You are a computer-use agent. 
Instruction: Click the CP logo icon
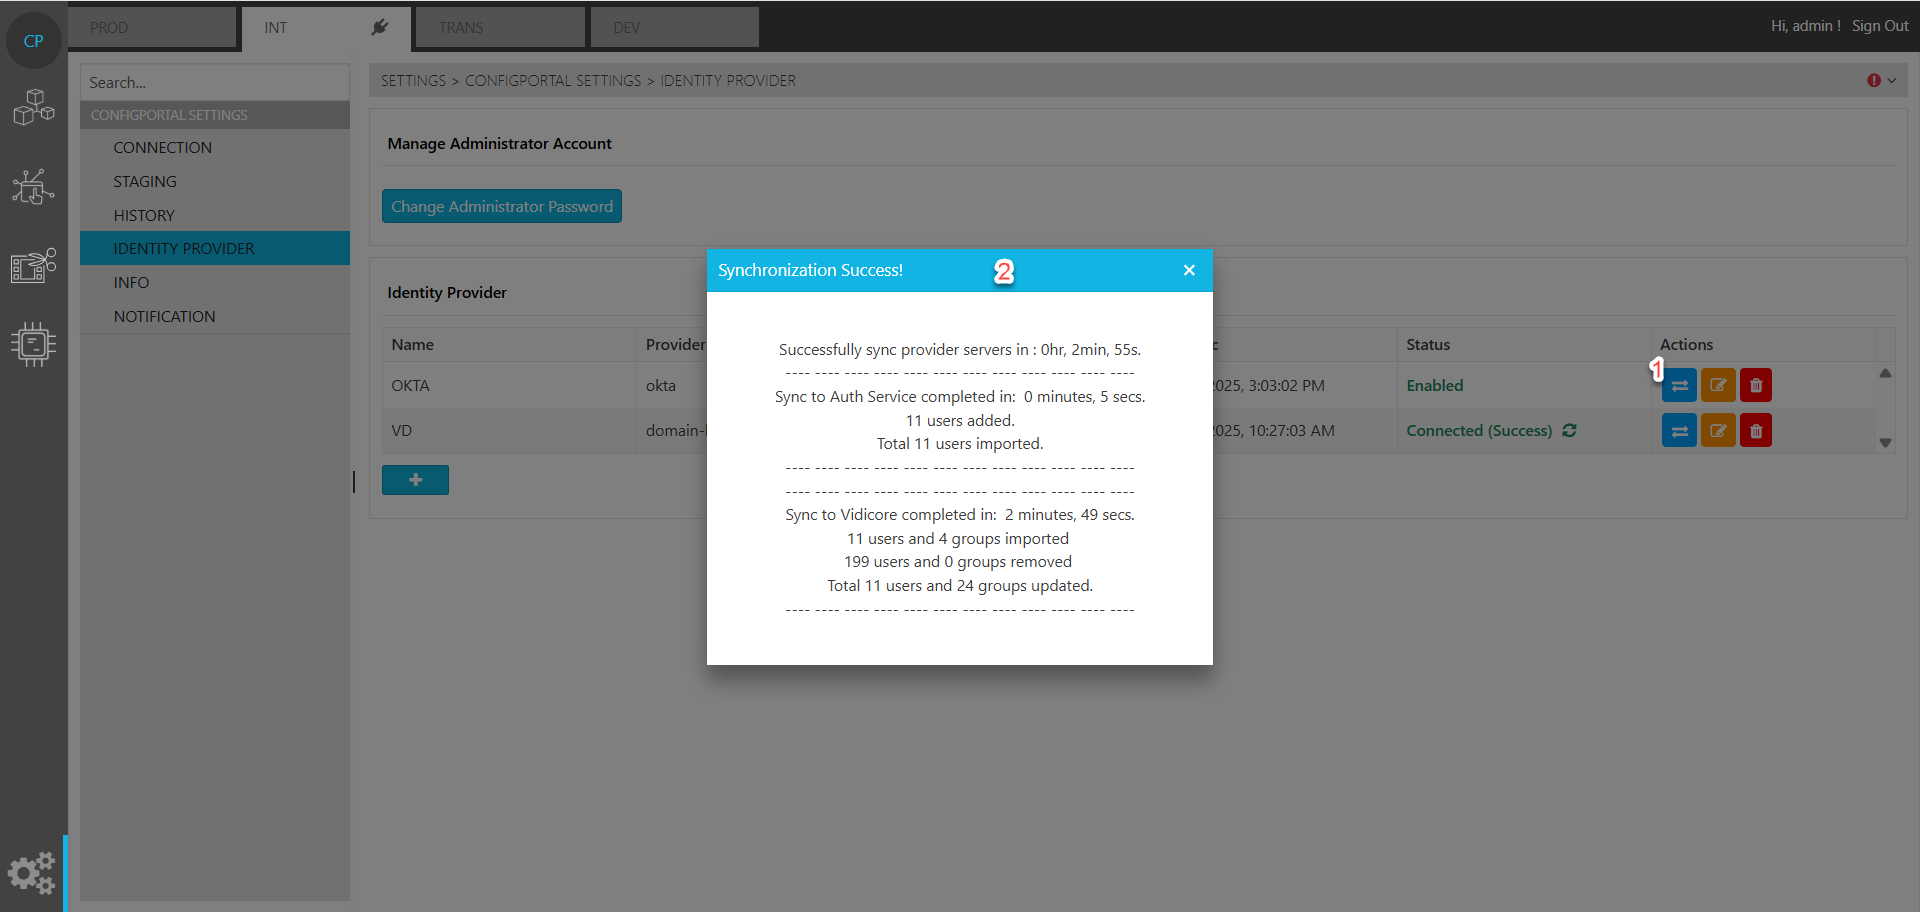pyautogui.click(x=34, y=41)
